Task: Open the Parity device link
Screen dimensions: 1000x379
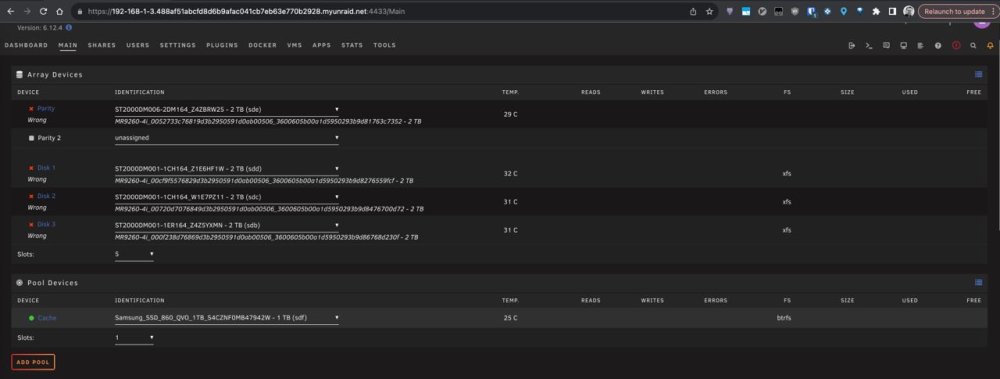Action: (x=46, y=109)
